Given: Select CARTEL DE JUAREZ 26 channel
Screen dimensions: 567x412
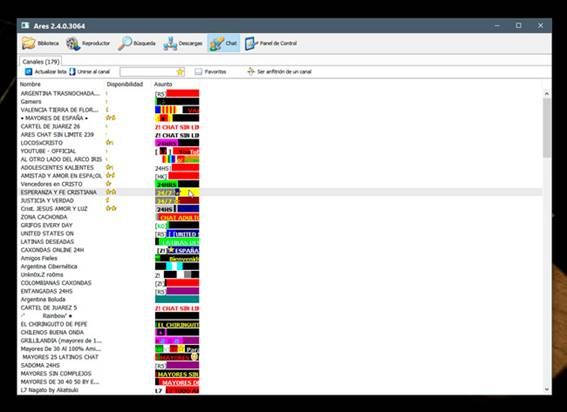Looking at the screenshot, I should coord(50,127).
